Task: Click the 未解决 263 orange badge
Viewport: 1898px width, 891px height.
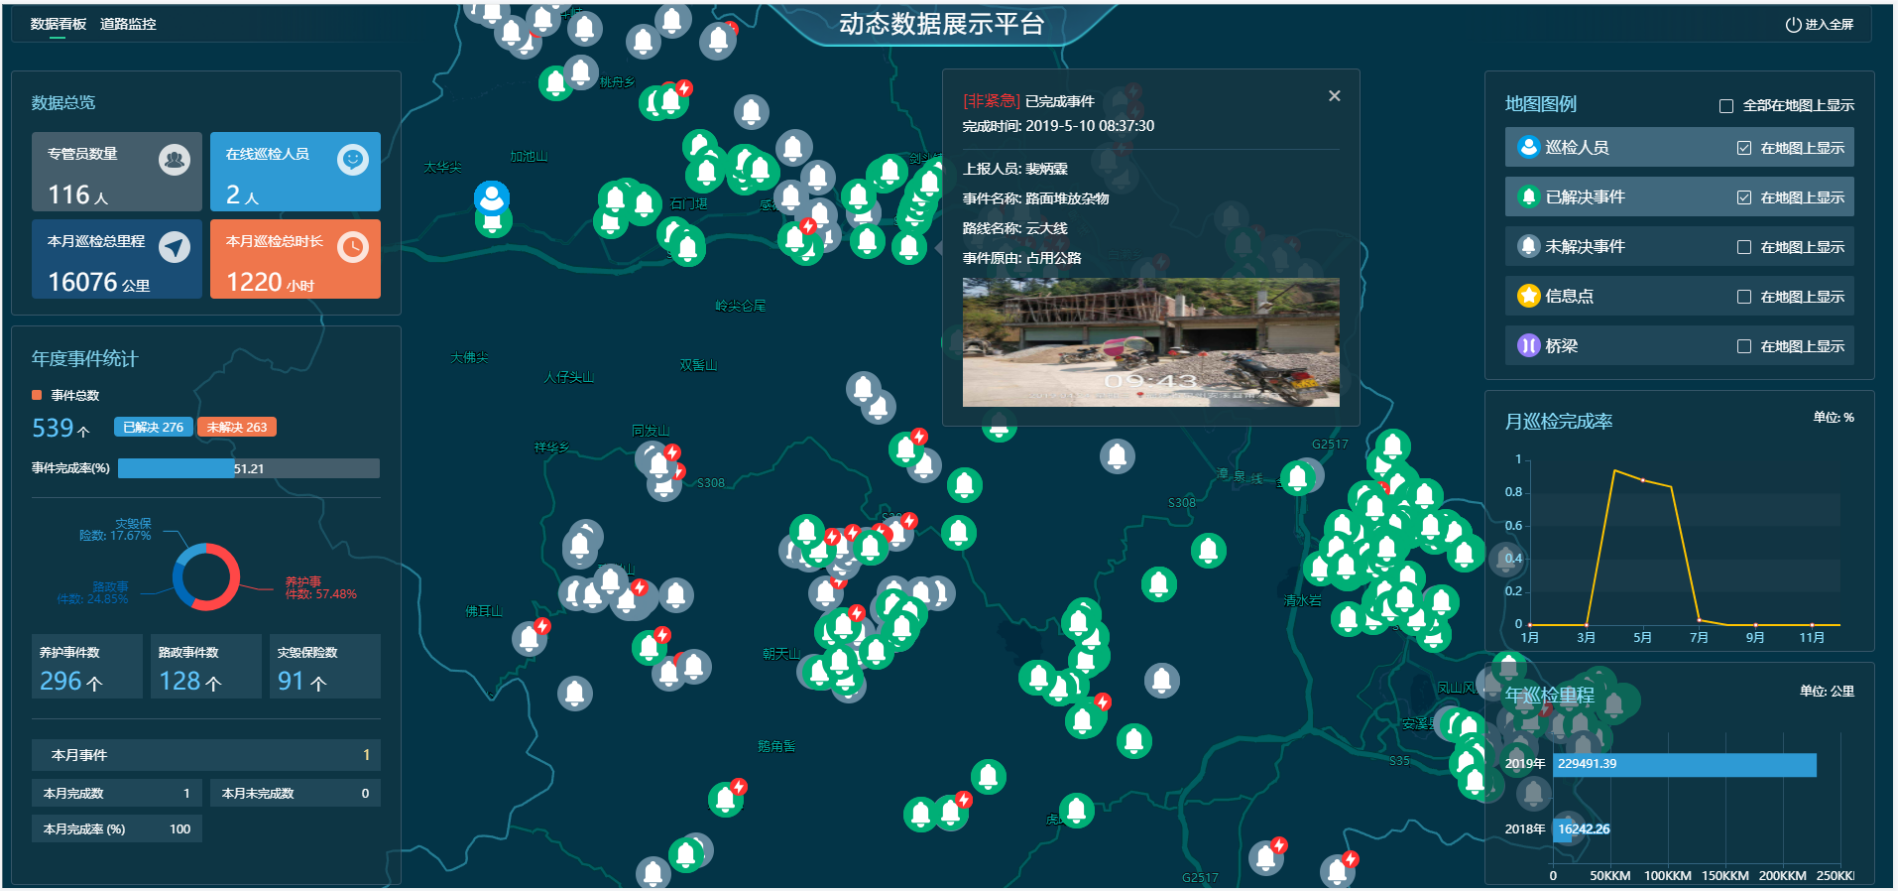Action: [x=237, y=427]
